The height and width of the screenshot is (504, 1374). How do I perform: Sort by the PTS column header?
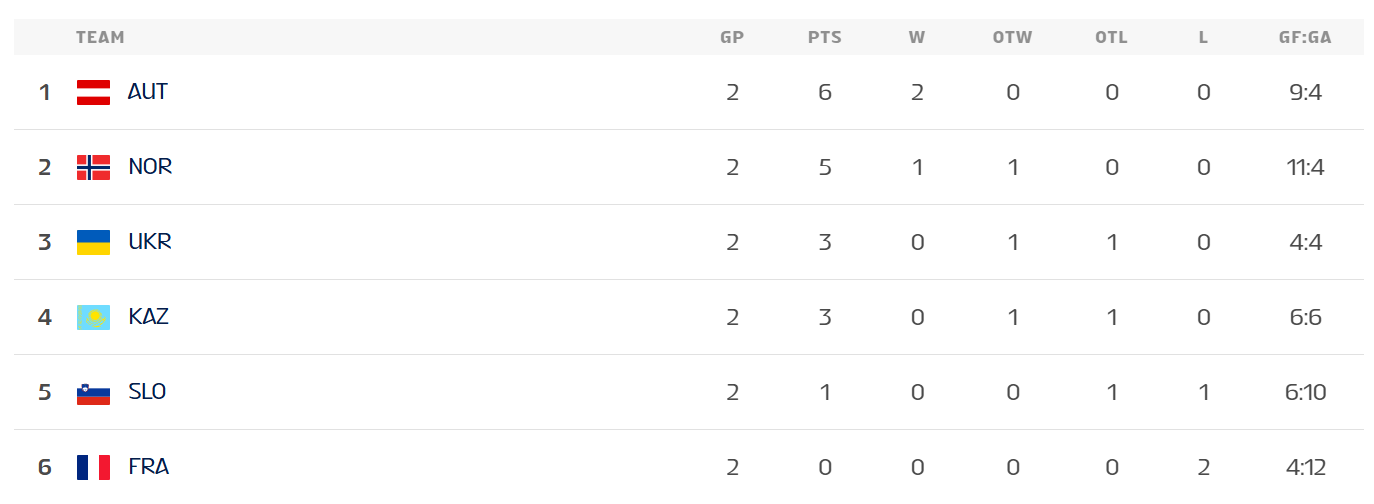(x=825, y=38)
